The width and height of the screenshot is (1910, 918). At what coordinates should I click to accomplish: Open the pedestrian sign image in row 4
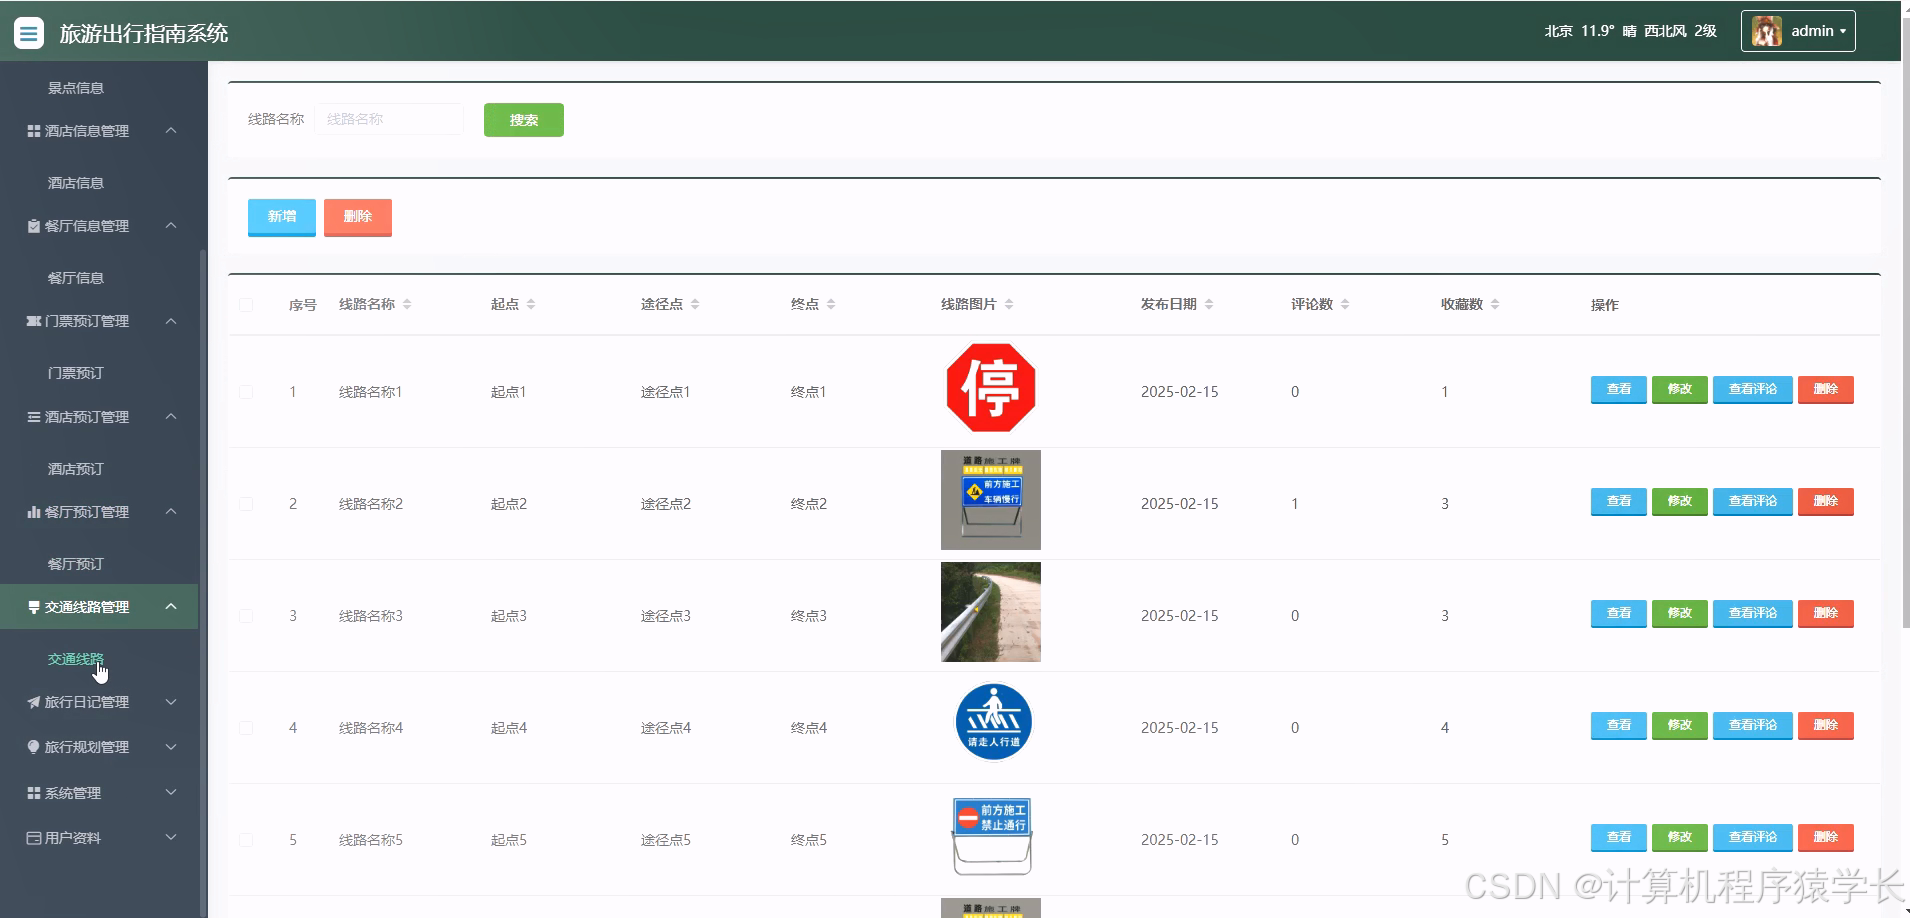click(x=993, y=722)
